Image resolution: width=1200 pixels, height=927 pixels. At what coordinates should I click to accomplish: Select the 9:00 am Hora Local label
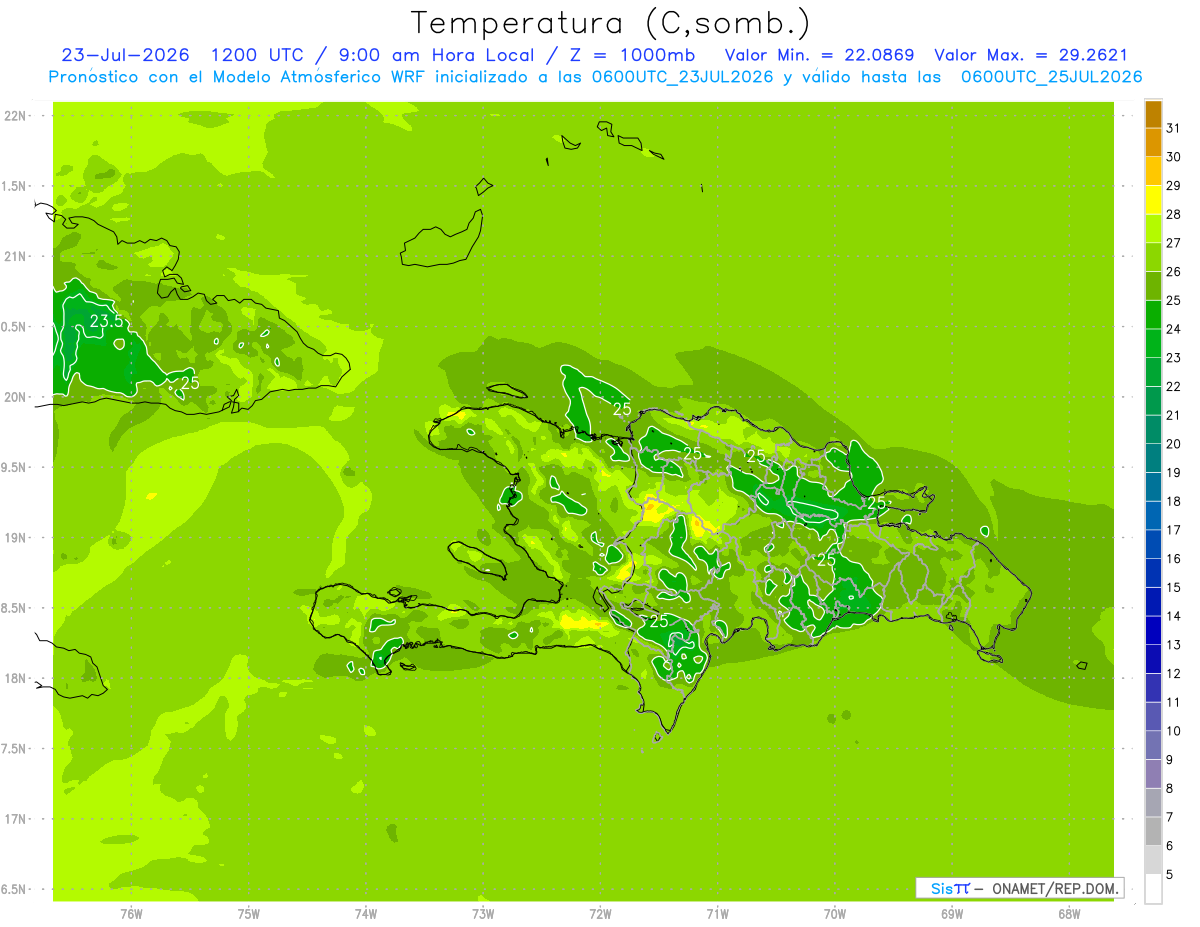coord(412,55)
